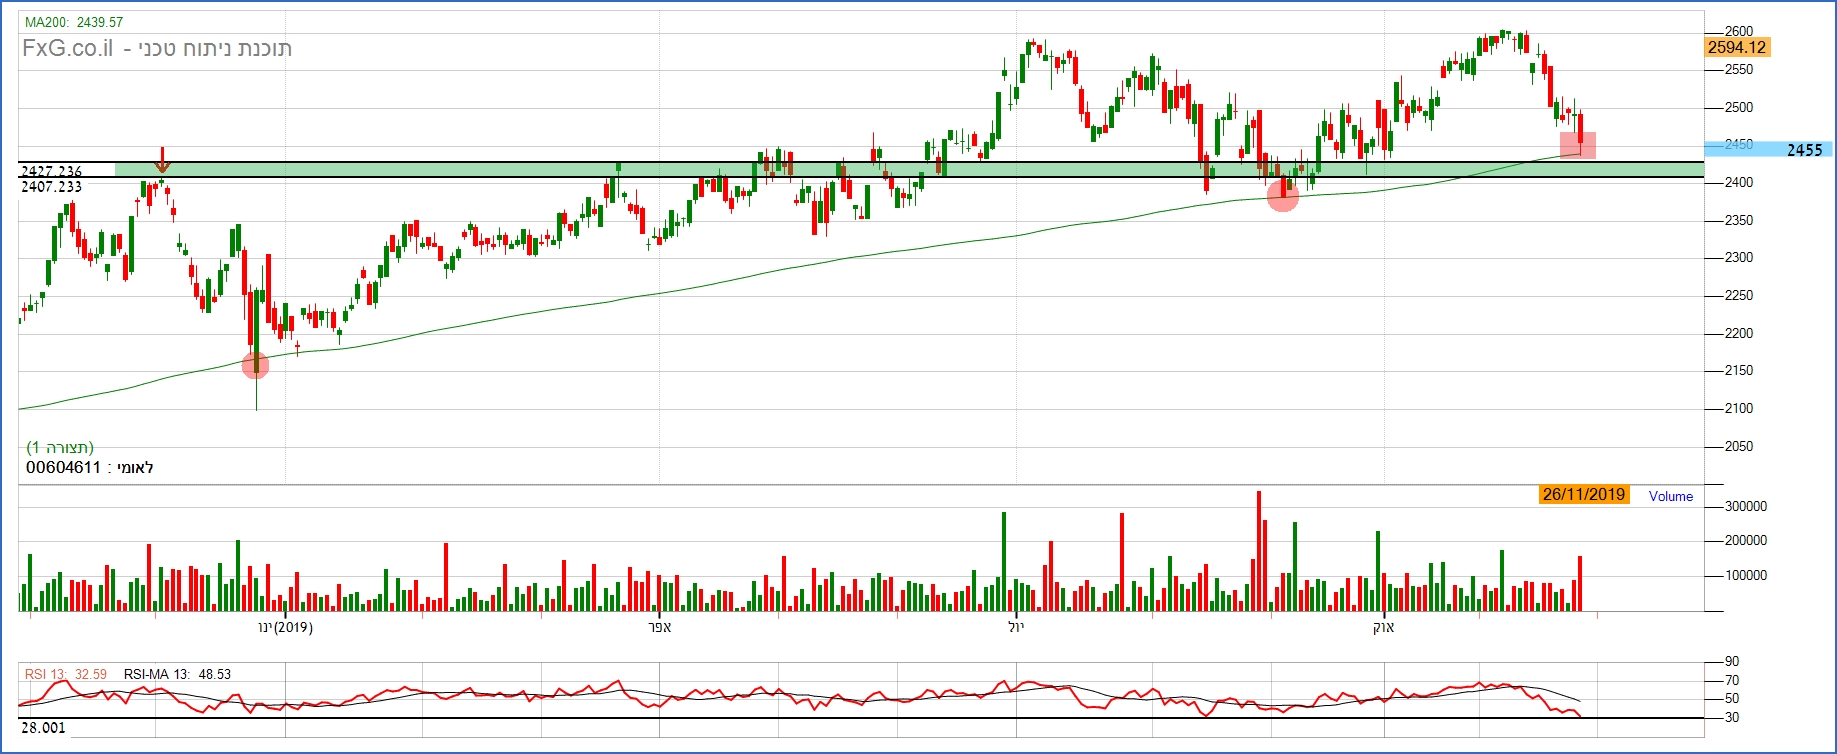Click the MA200: 2439.57 indicator label
The image size is (1837, 754).
point(74,22)
